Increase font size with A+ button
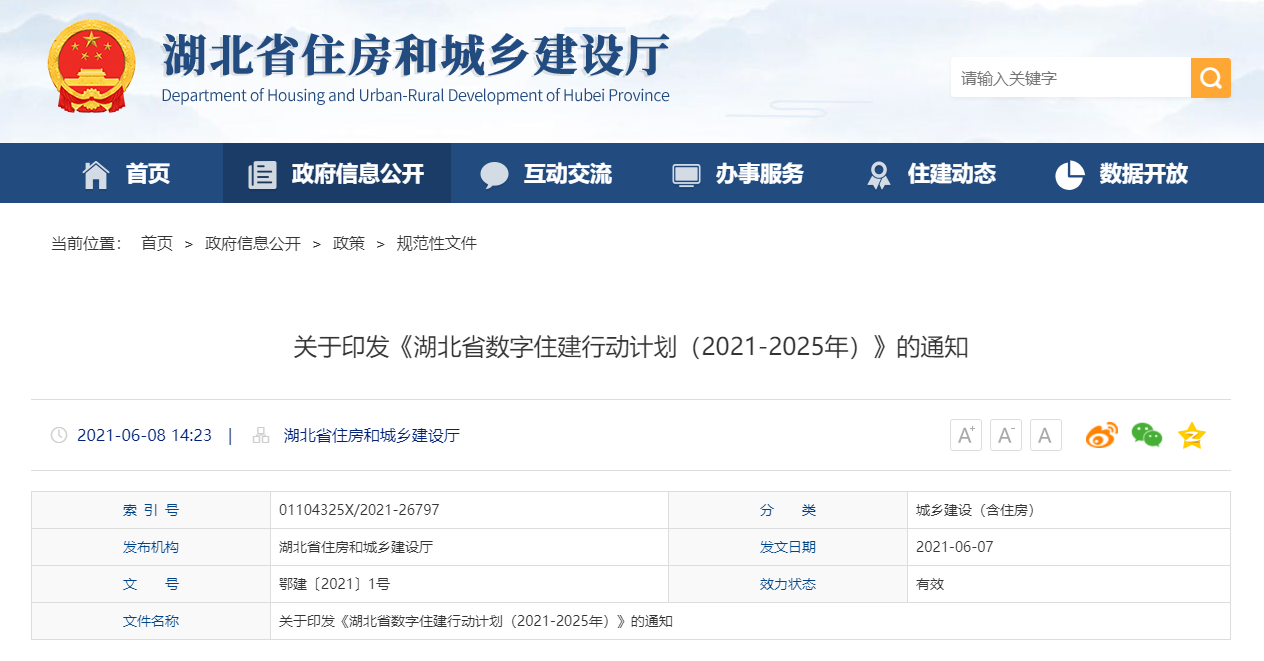Viewport: 1264px width, 661px height. pos(966,435)
